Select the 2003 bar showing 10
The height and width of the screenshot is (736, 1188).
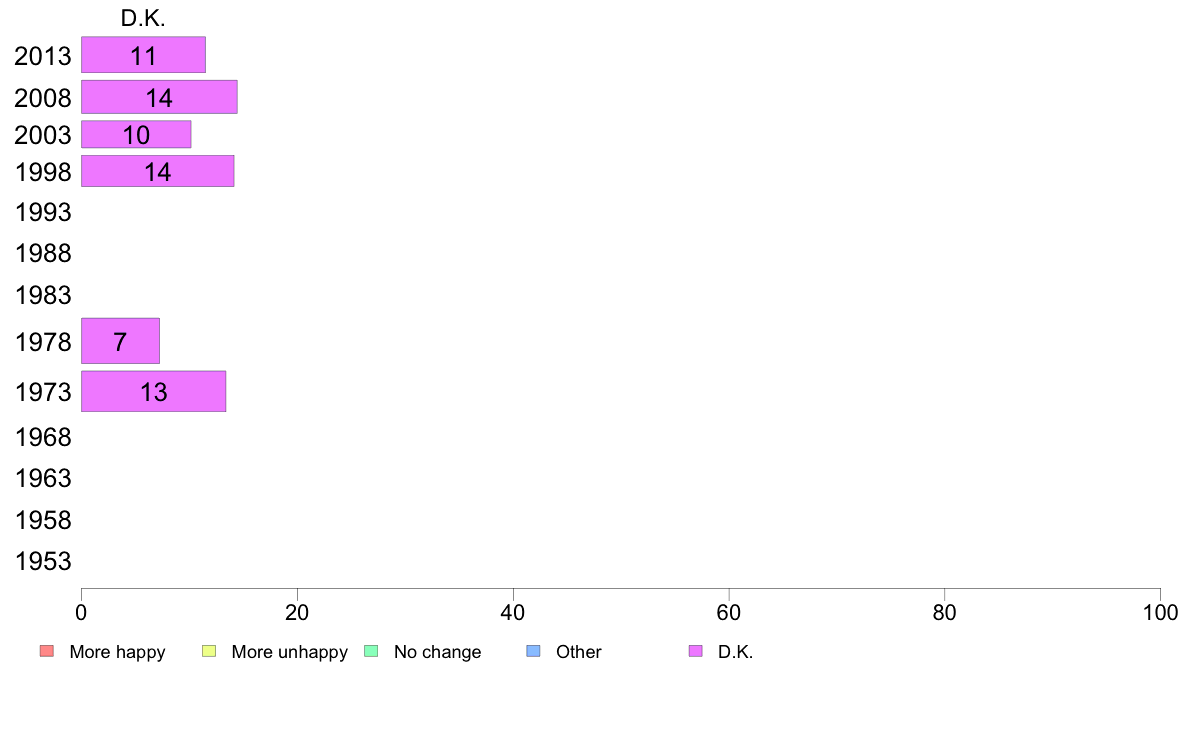[136, 134]
